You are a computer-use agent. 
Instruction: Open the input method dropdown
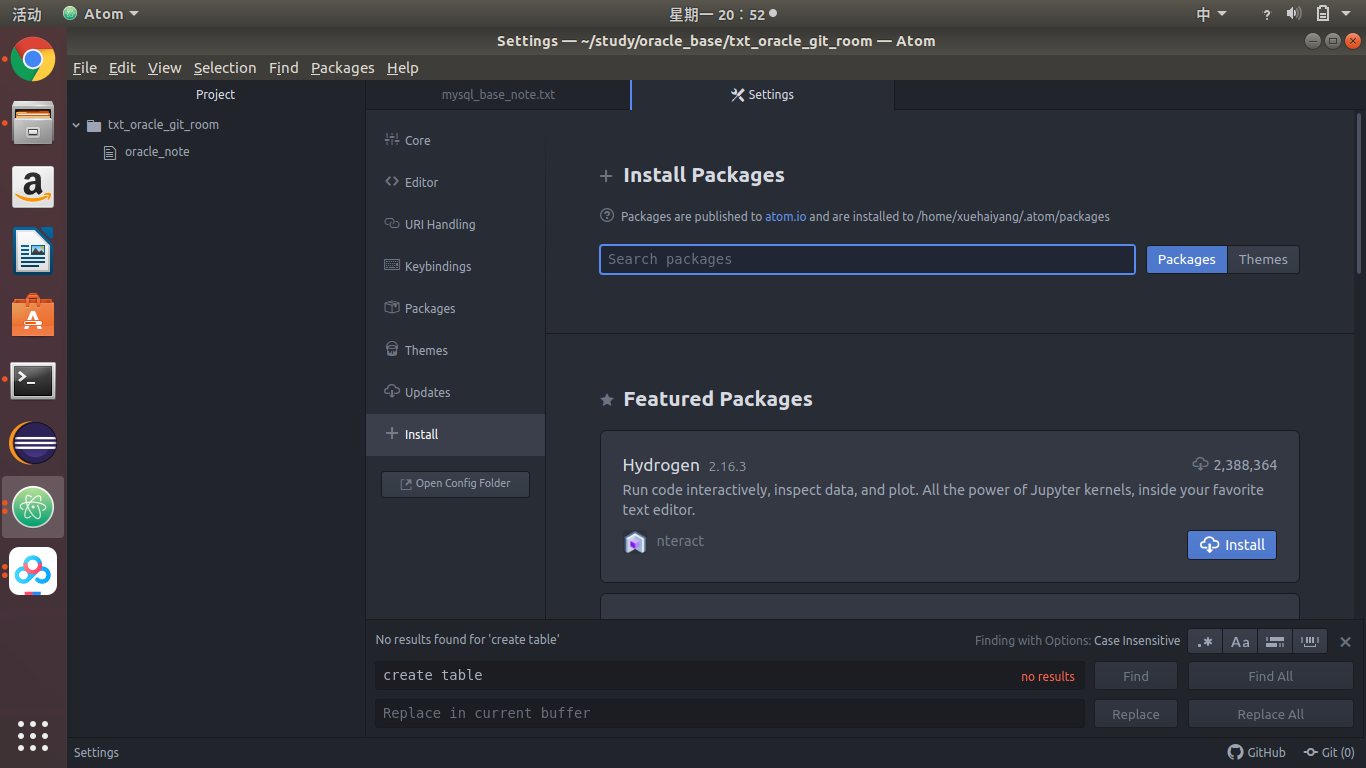tap(1211, 14)
